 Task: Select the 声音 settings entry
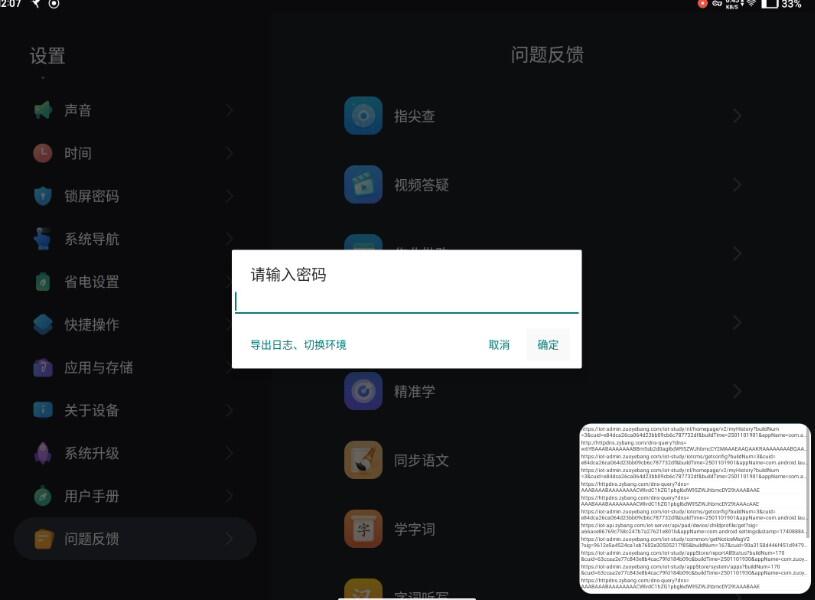(135, 110)
